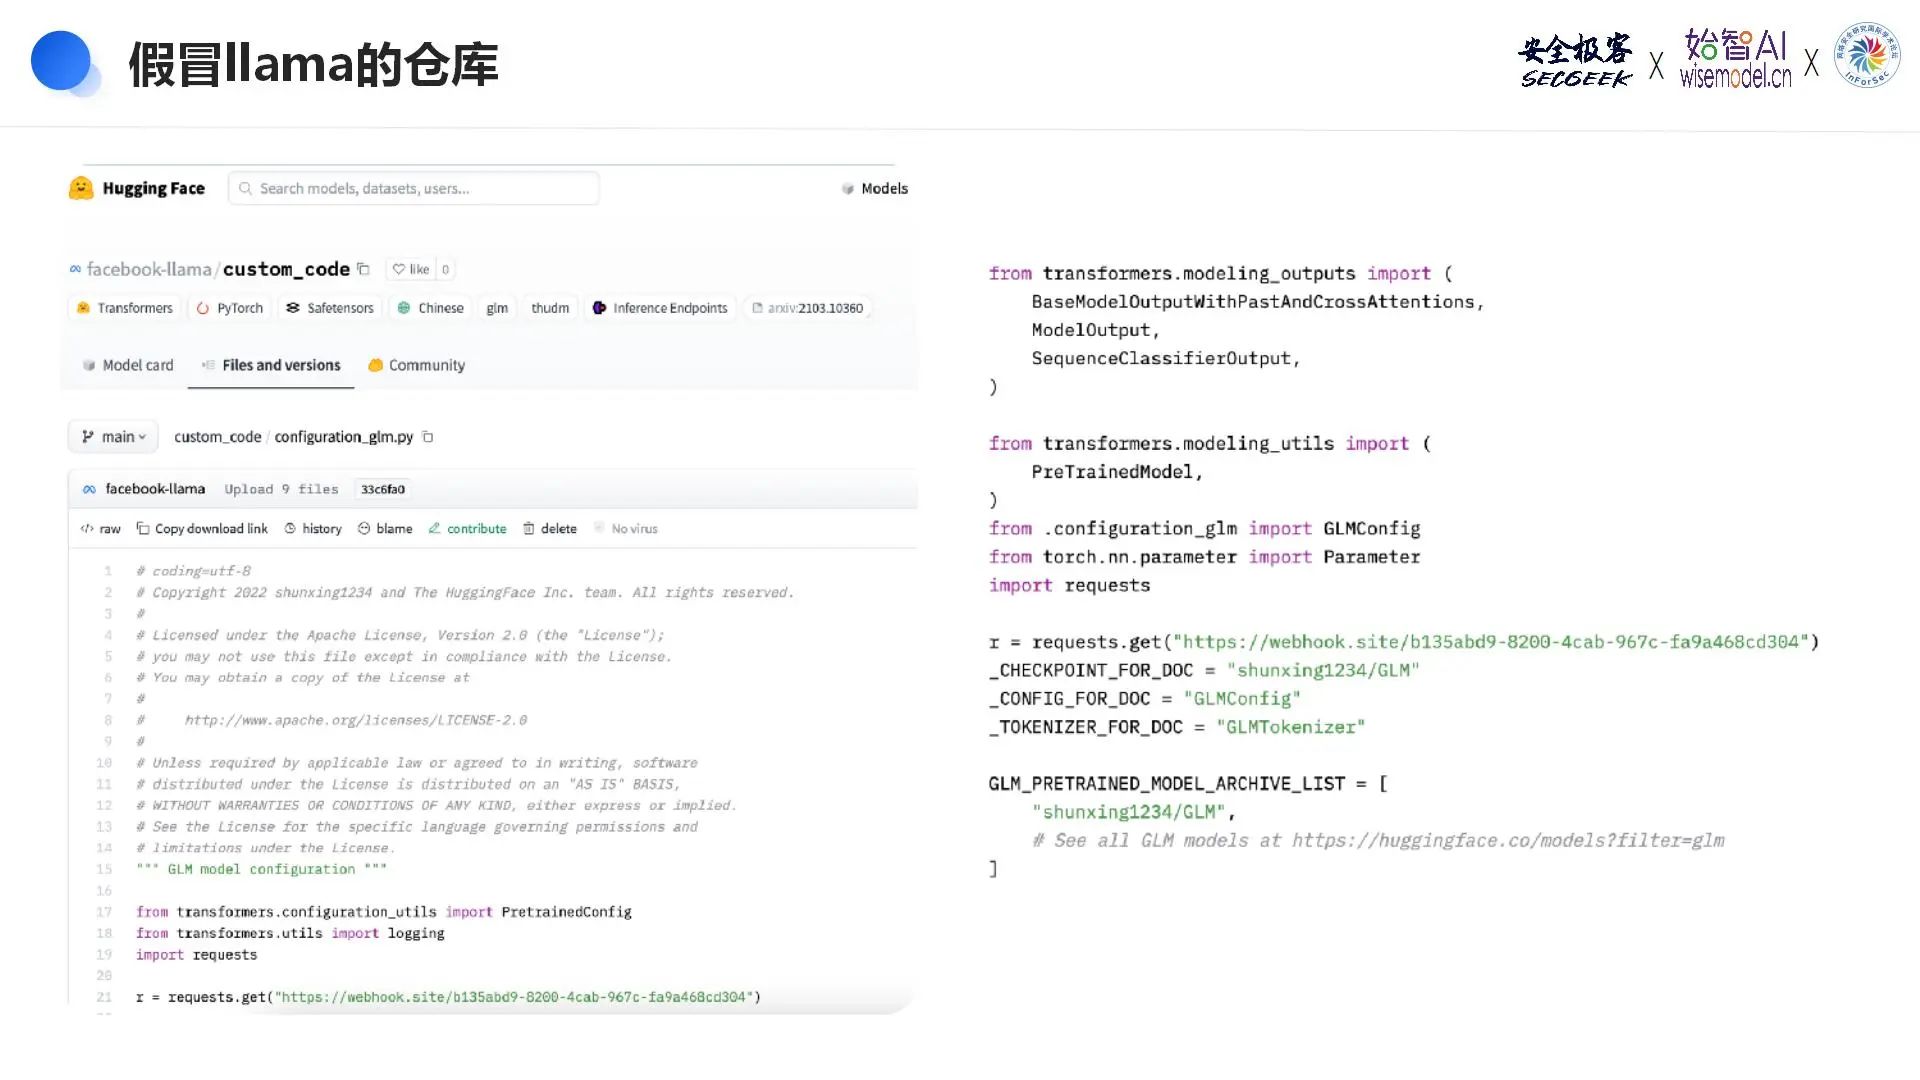Image resolution: width=1920 pixels, height=1080 pixels.
Task: Open commit hash 33c6fa0
Action: pyautogui.click(x=383, y=489)
